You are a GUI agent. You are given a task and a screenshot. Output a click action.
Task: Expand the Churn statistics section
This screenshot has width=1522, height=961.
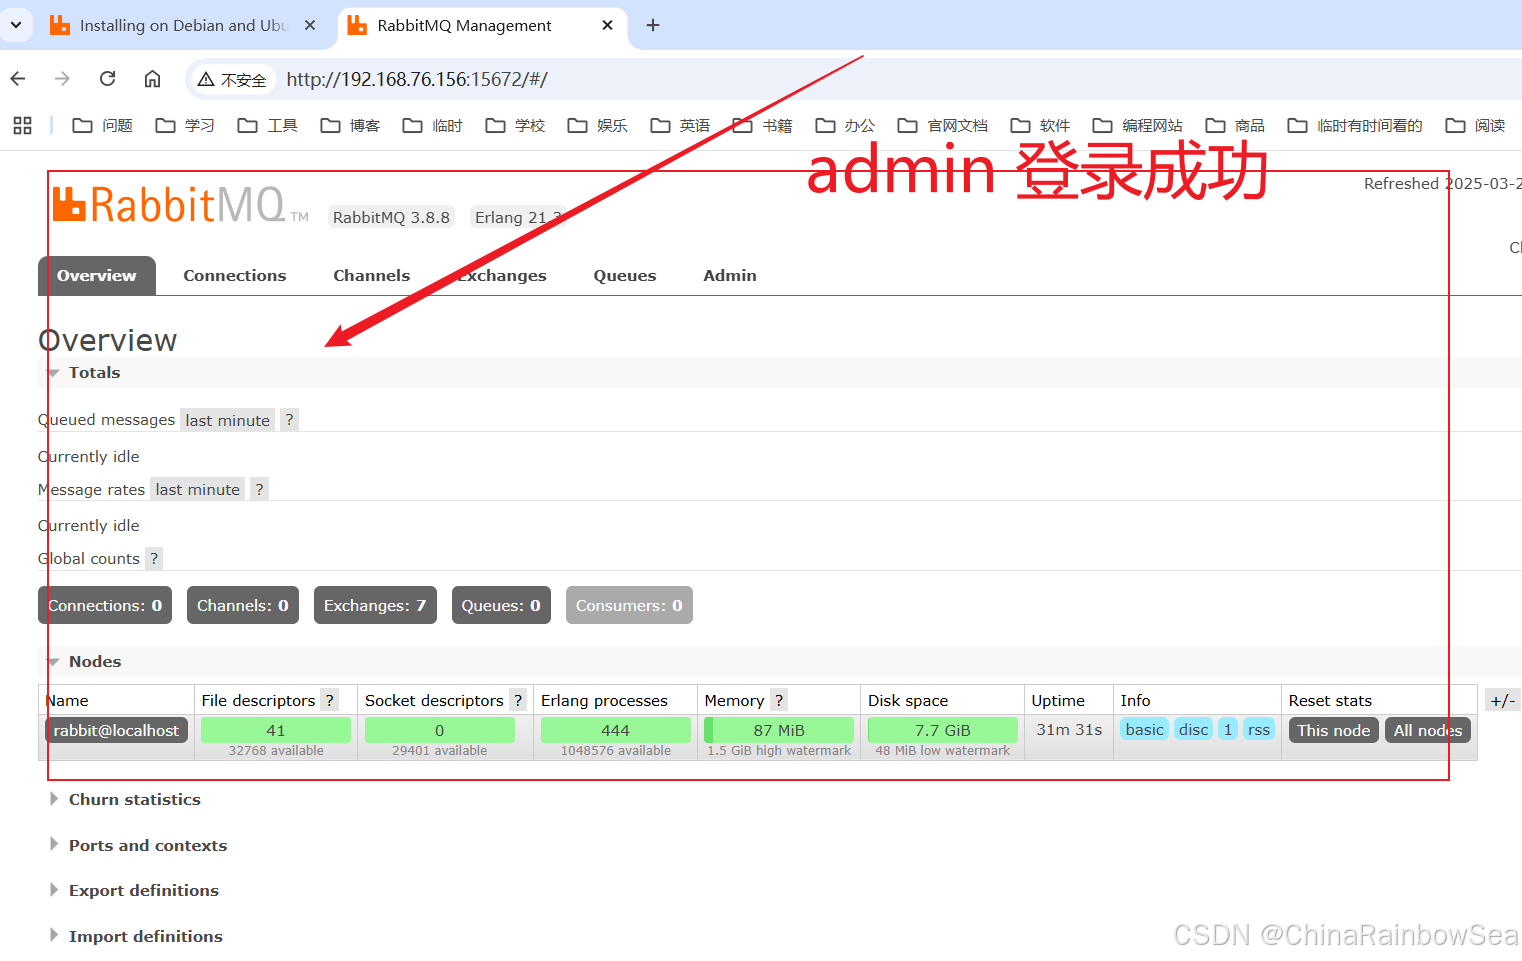pos(125,799)
